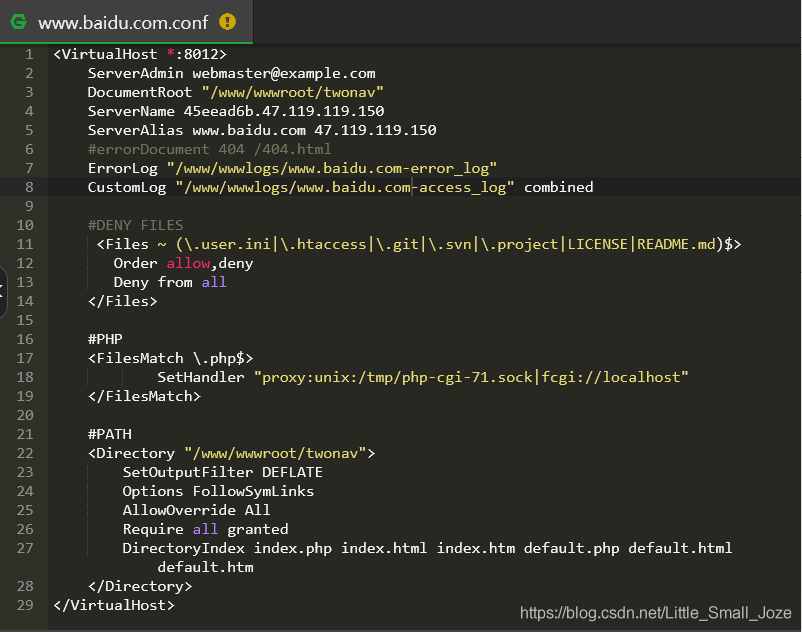
Task: Click ServerAlias www.baidu.com line
Action: pos(262,130)
